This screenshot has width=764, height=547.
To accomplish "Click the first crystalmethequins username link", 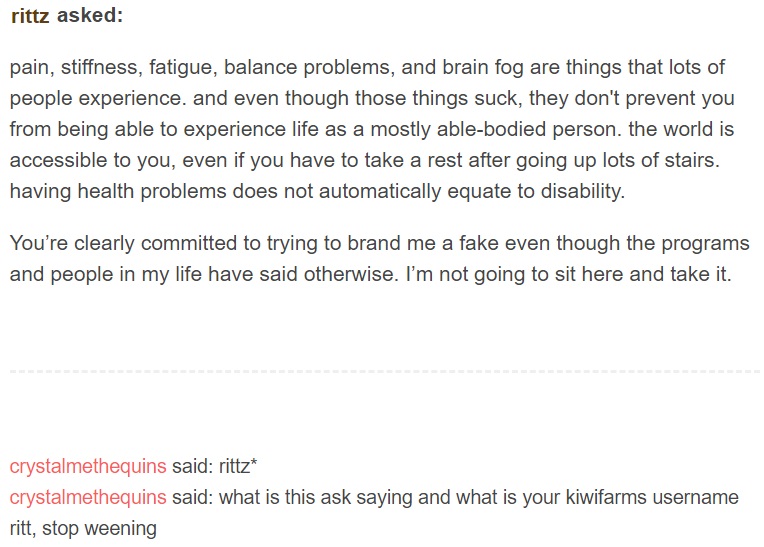I will tap(88, 466).
